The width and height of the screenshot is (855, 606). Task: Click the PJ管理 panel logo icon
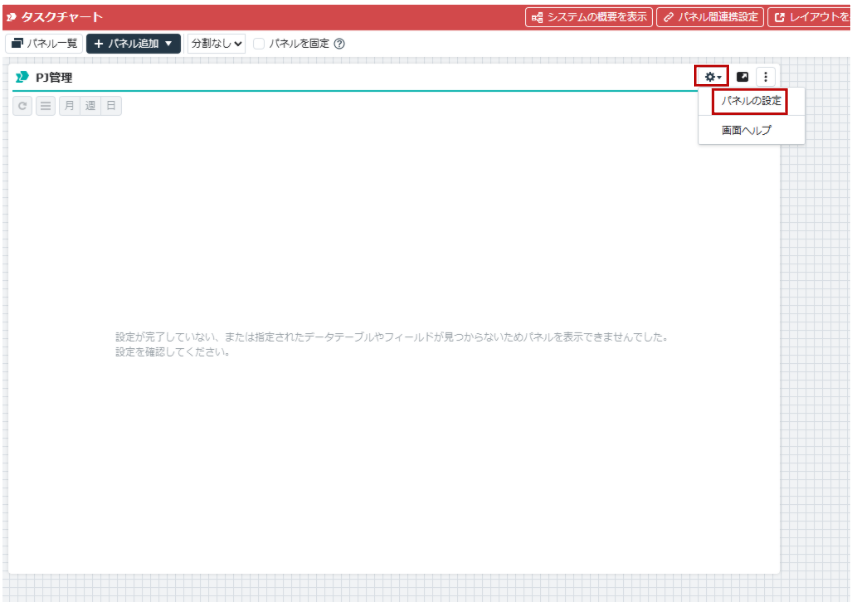click(x=22, y=77)
